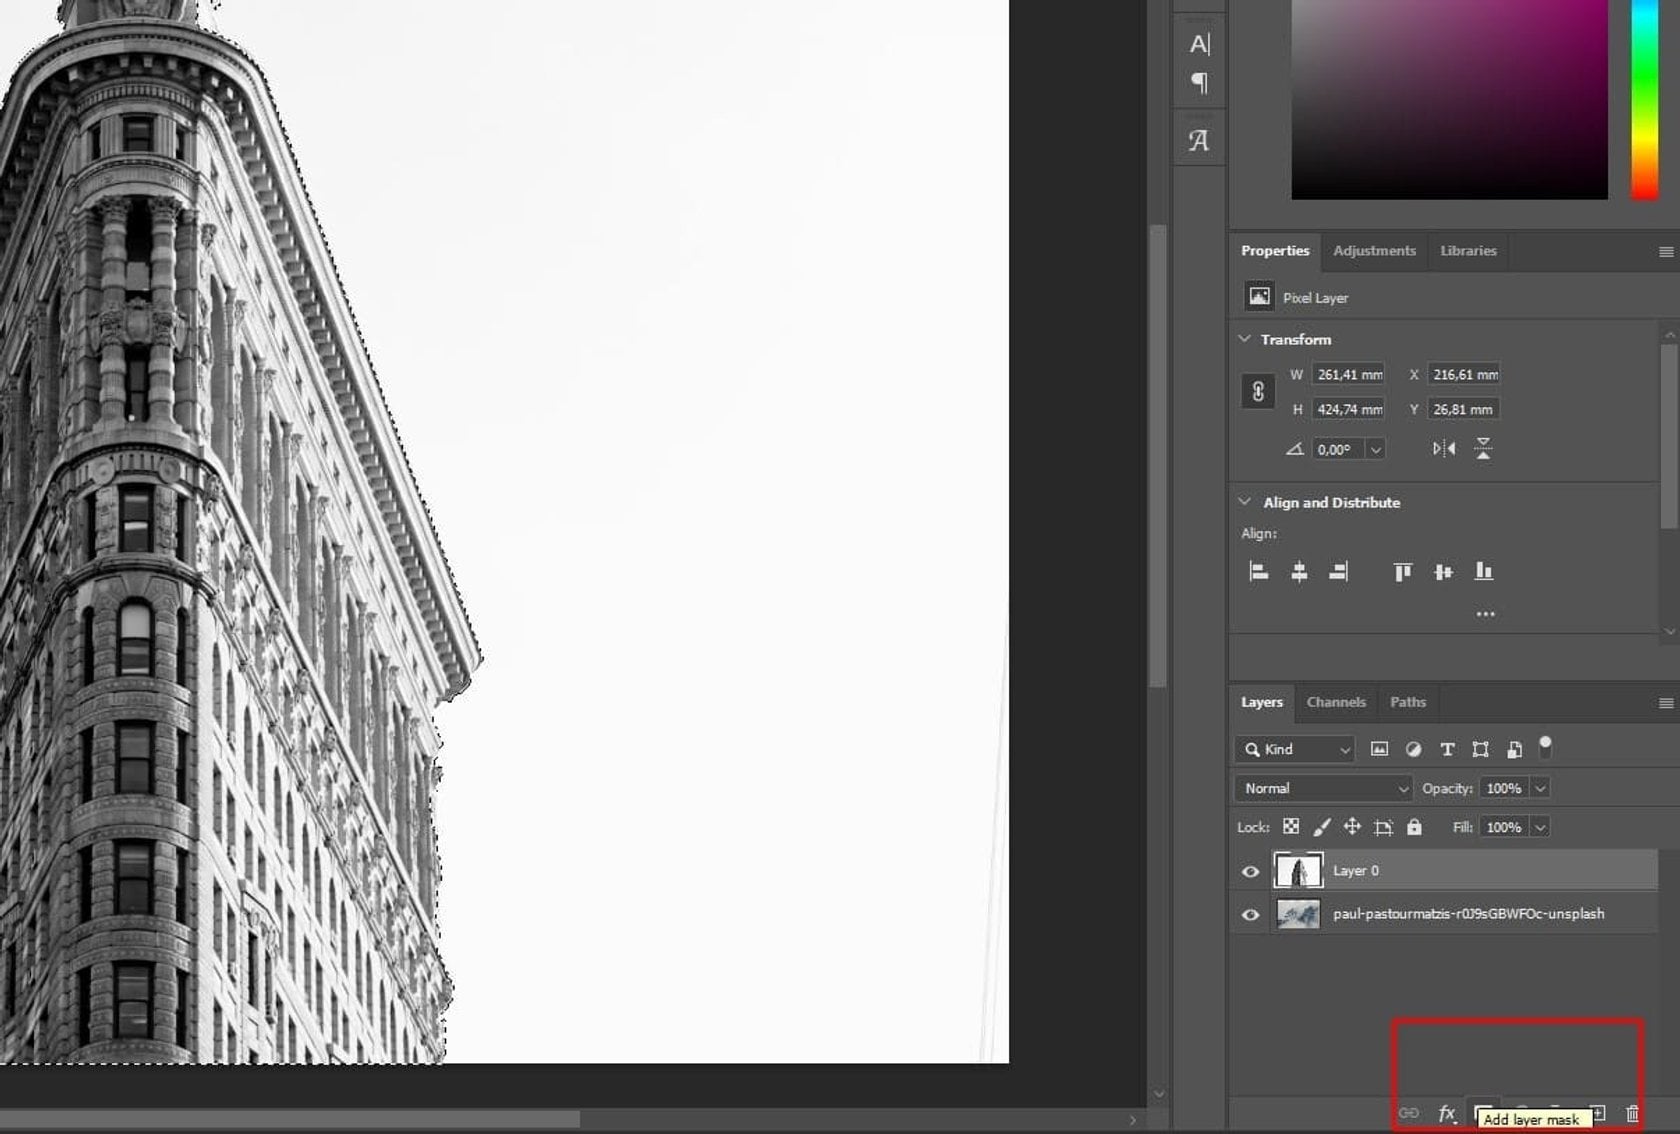This screenshot has width=1680, height=1134.
Task: Toggle the width-height proportion link button
Action: (1258, 391)
